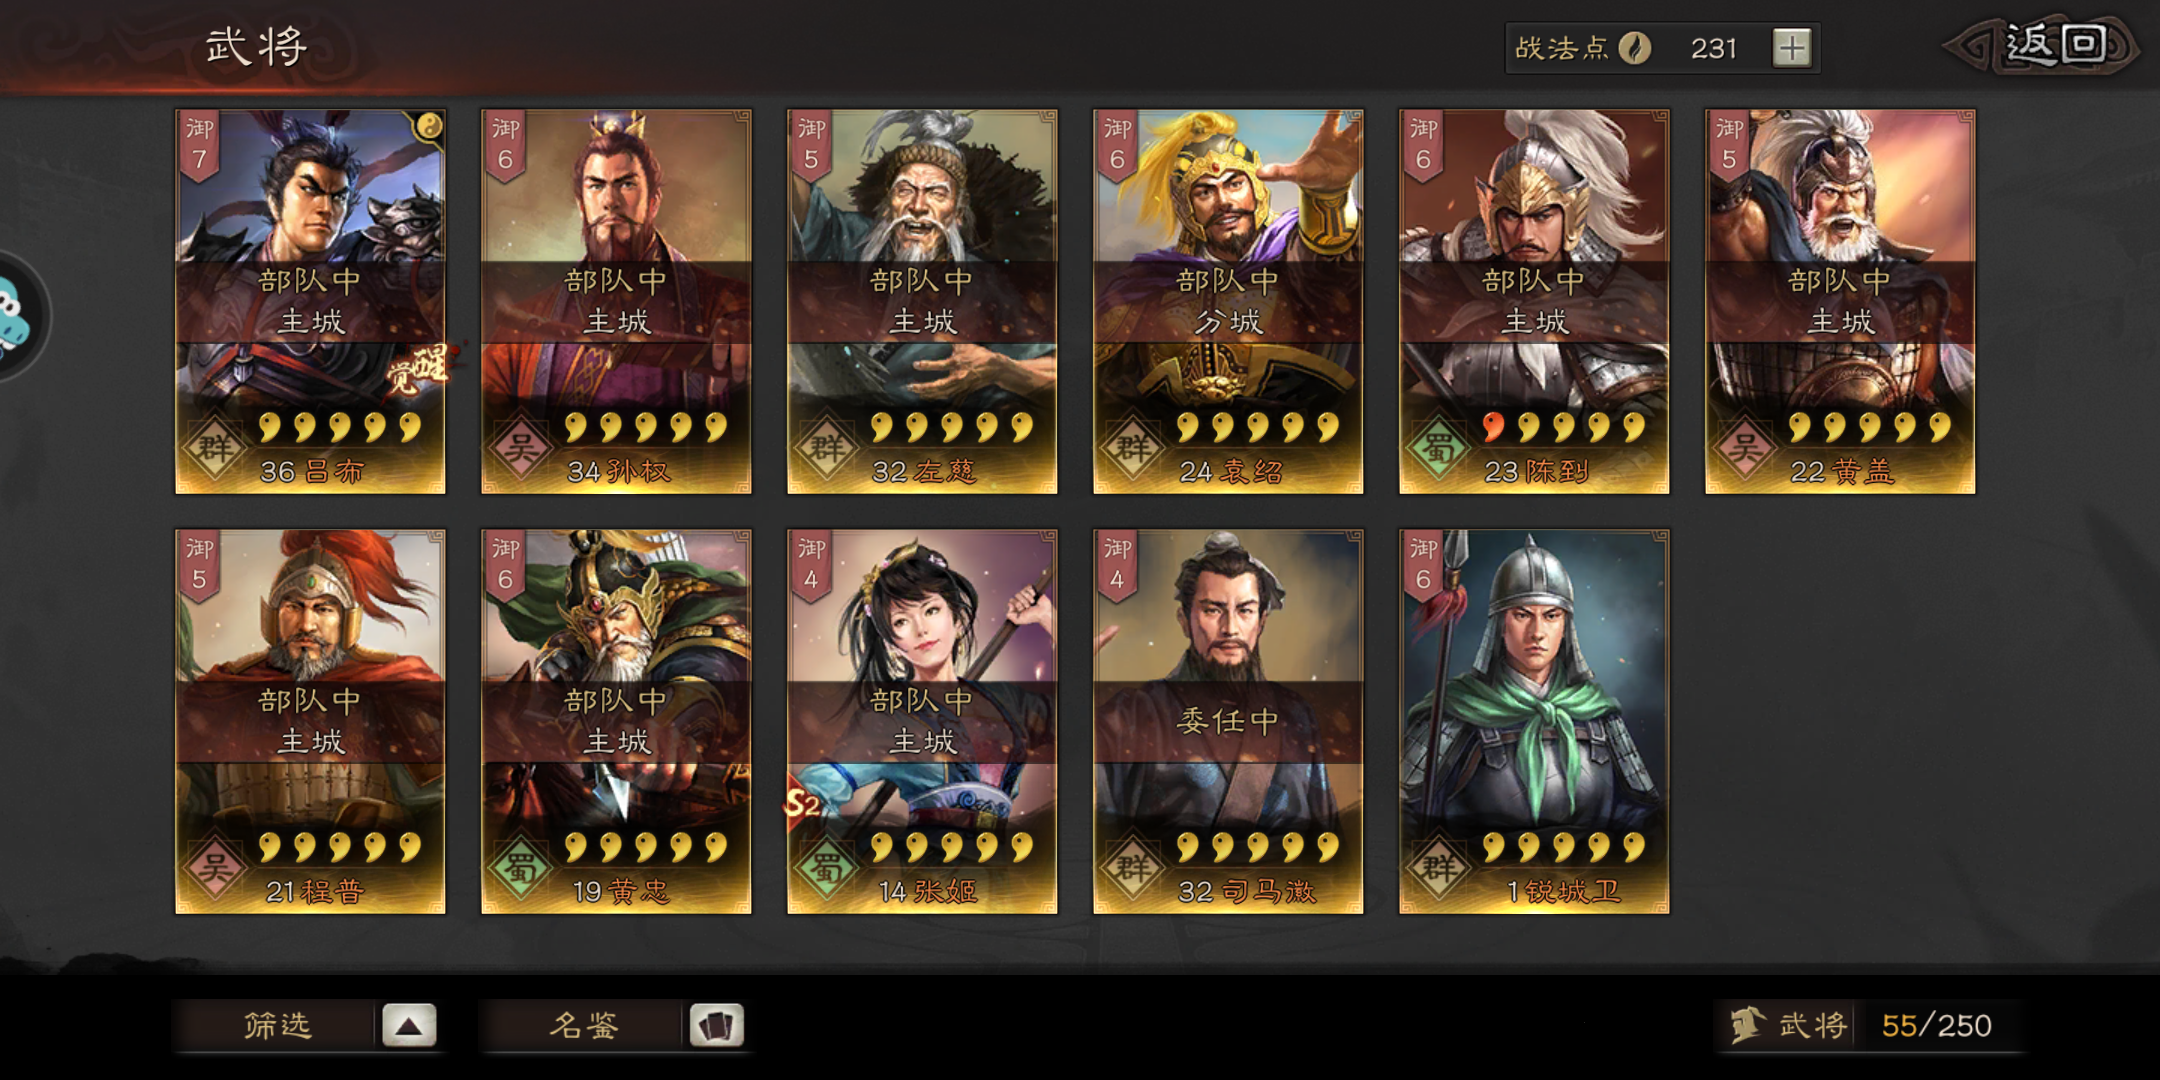Tap the red star on 陈到's card
2160x1080 pixels.
pyautogui.click(x=1493, y=427)
